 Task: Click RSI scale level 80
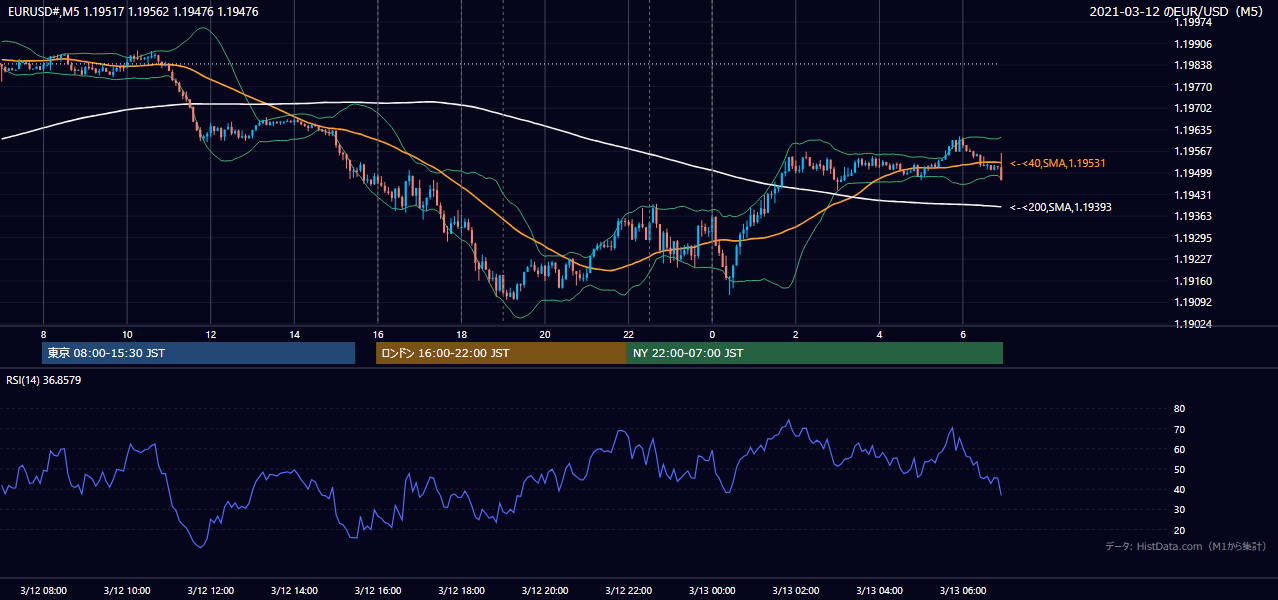pos(1179,409)
